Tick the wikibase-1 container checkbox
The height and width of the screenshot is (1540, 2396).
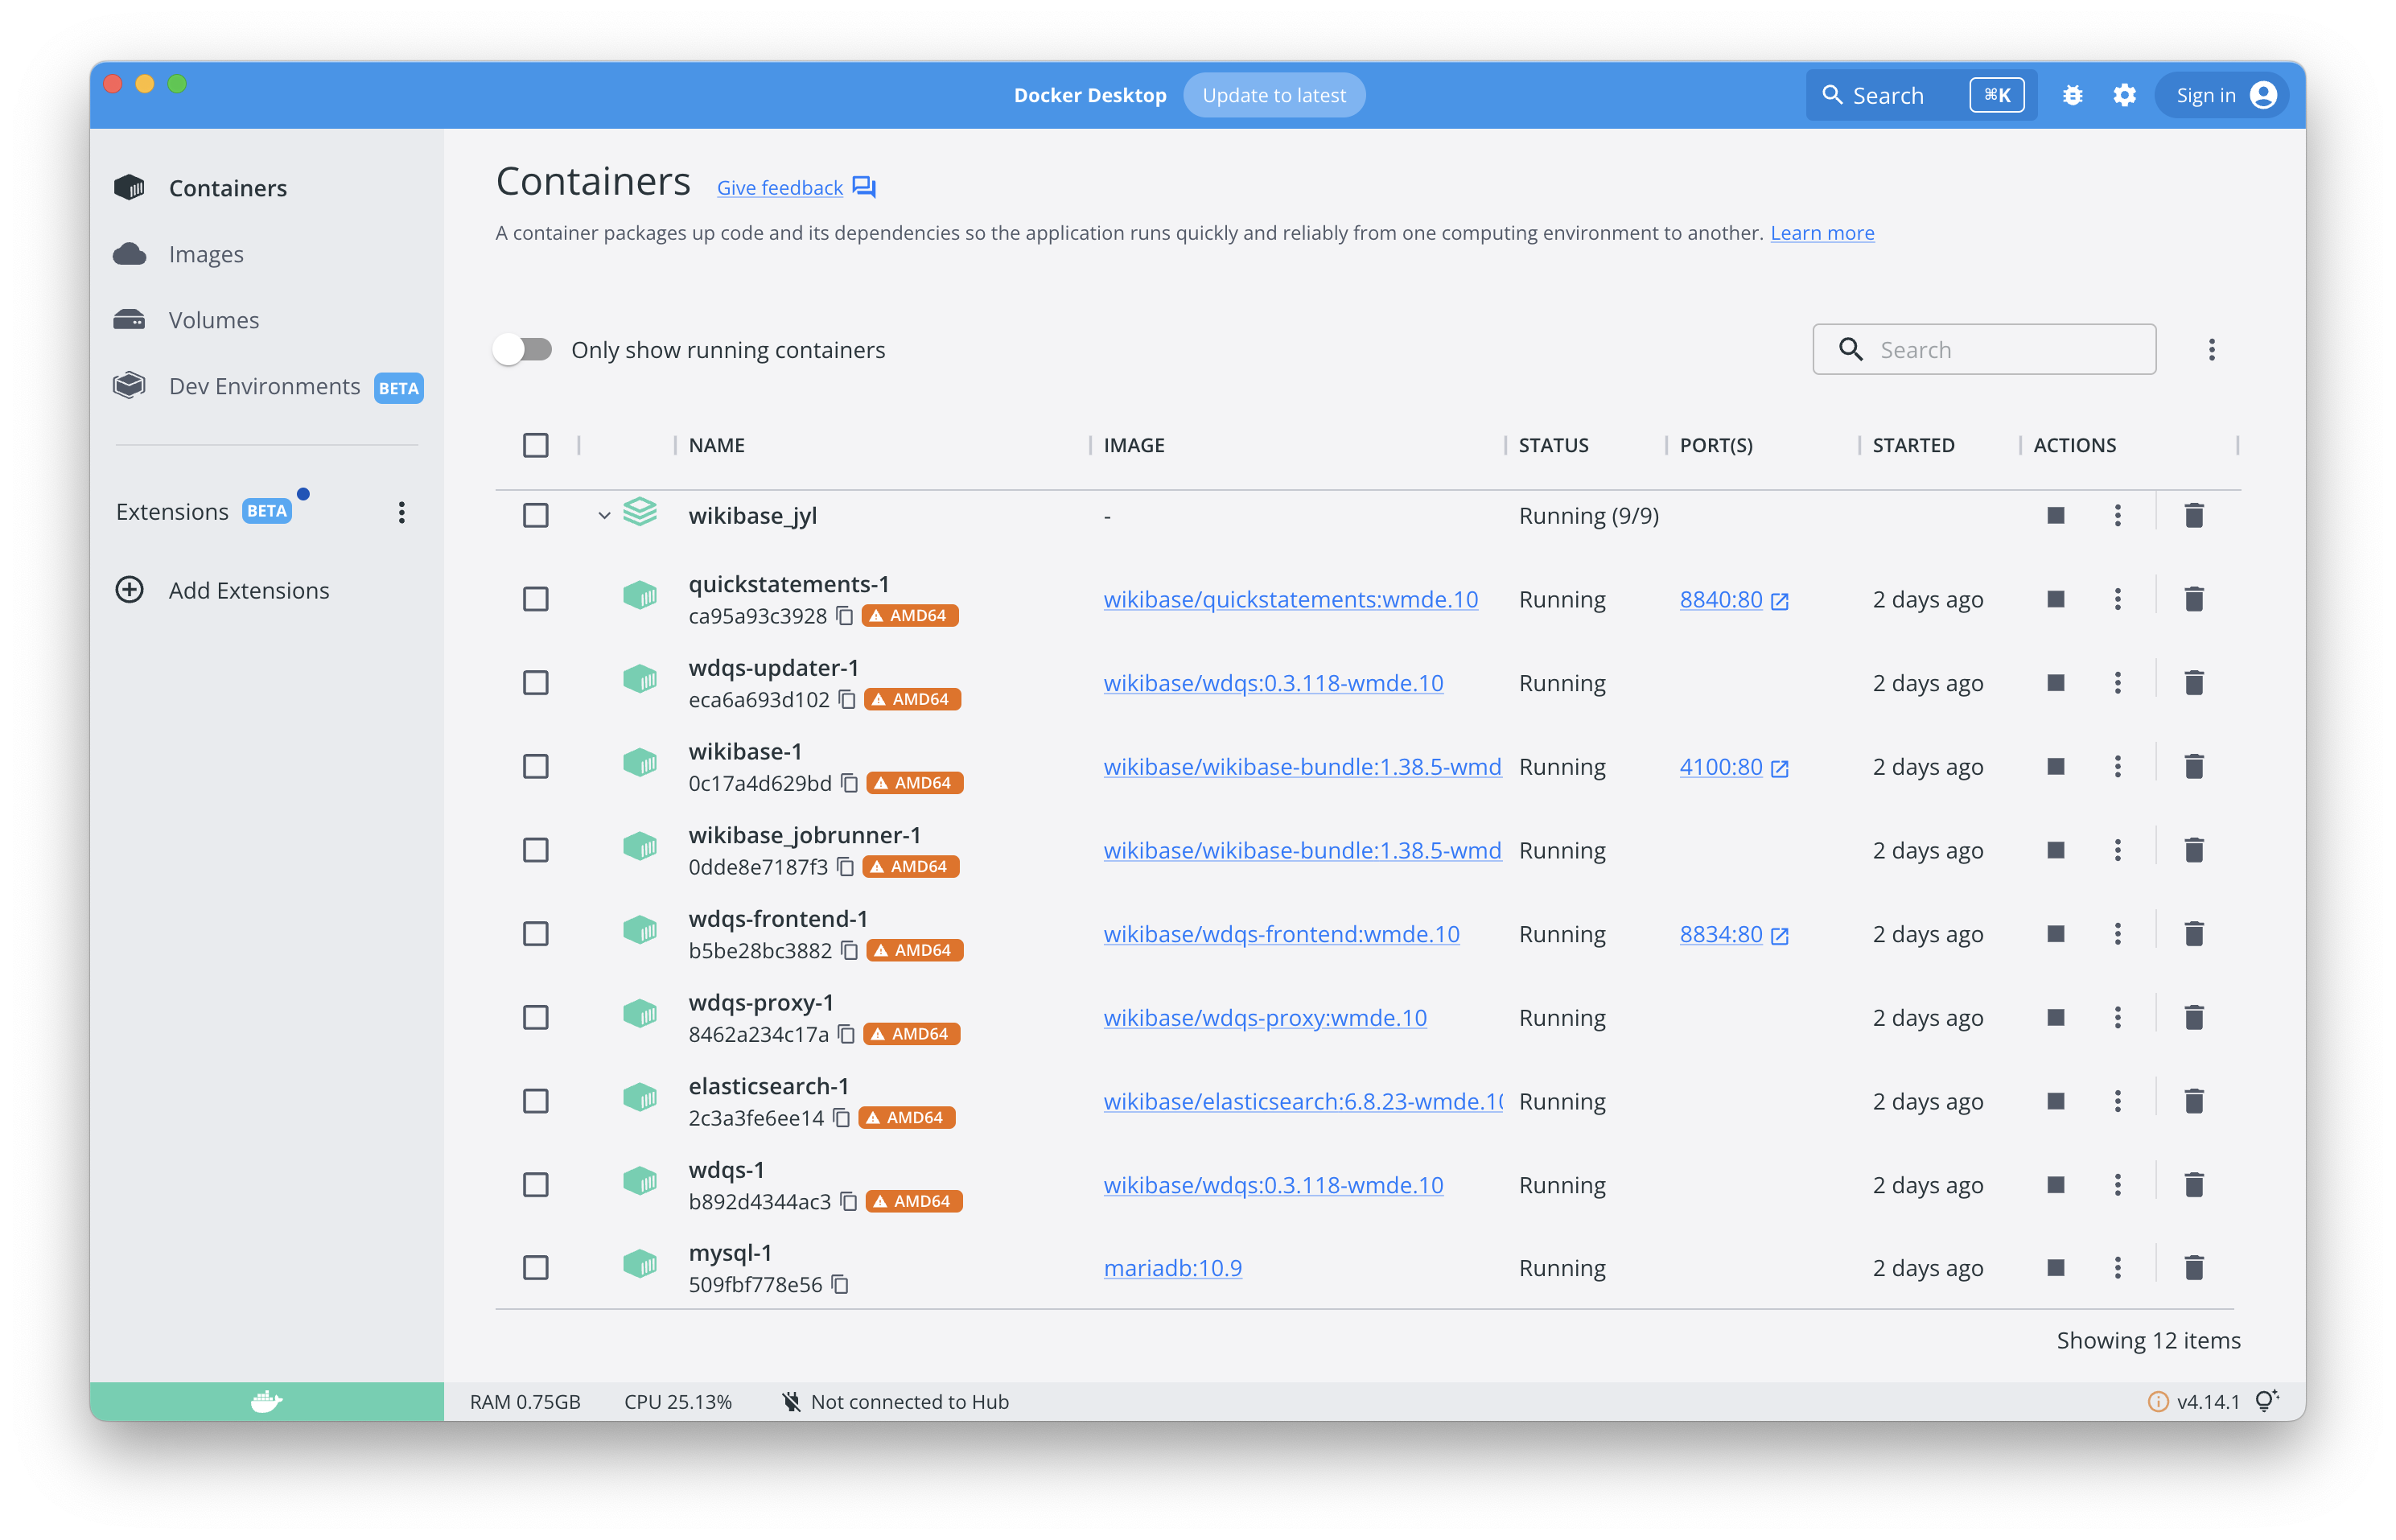[536, 767]
